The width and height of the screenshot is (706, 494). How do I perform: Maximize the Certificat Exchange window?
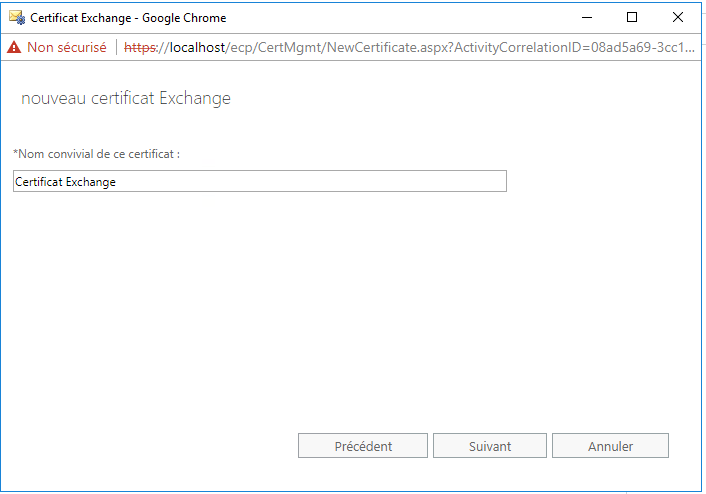pos(632,17)
